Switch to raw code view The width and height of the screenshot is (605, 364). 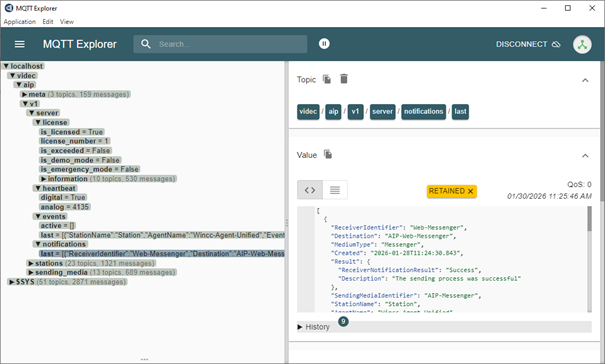[310, 190]
